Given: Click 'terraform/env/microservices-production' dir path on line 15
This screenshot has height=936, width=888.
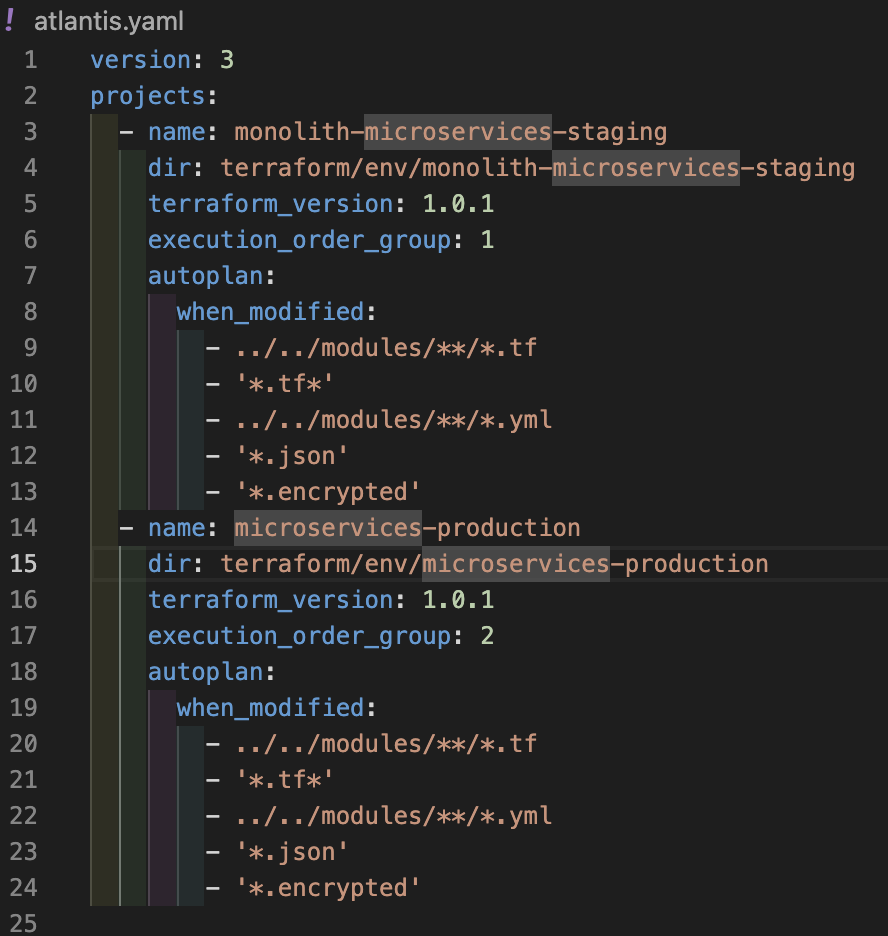Looking at the screenshot, I should pyautogui.click(x=495, y=564).
